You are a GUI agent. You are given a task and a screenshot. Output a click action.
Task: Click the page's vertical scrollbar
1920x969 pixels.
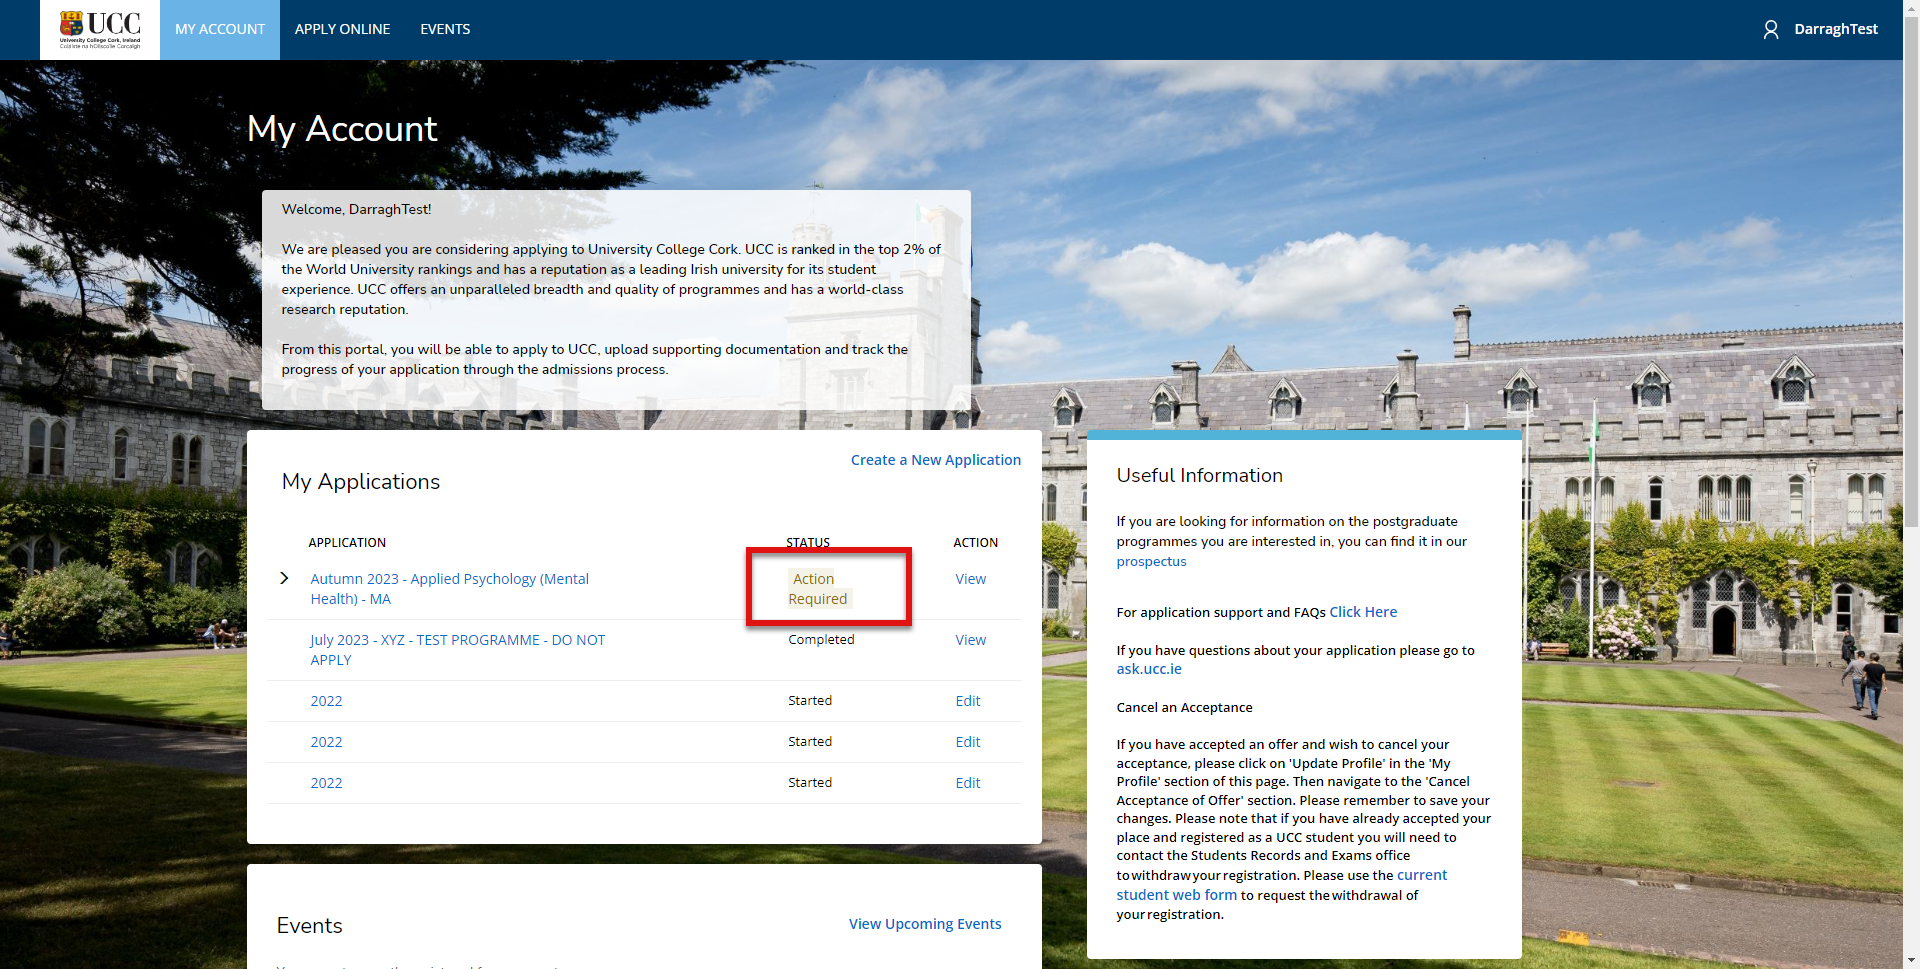click(1911, 400)
